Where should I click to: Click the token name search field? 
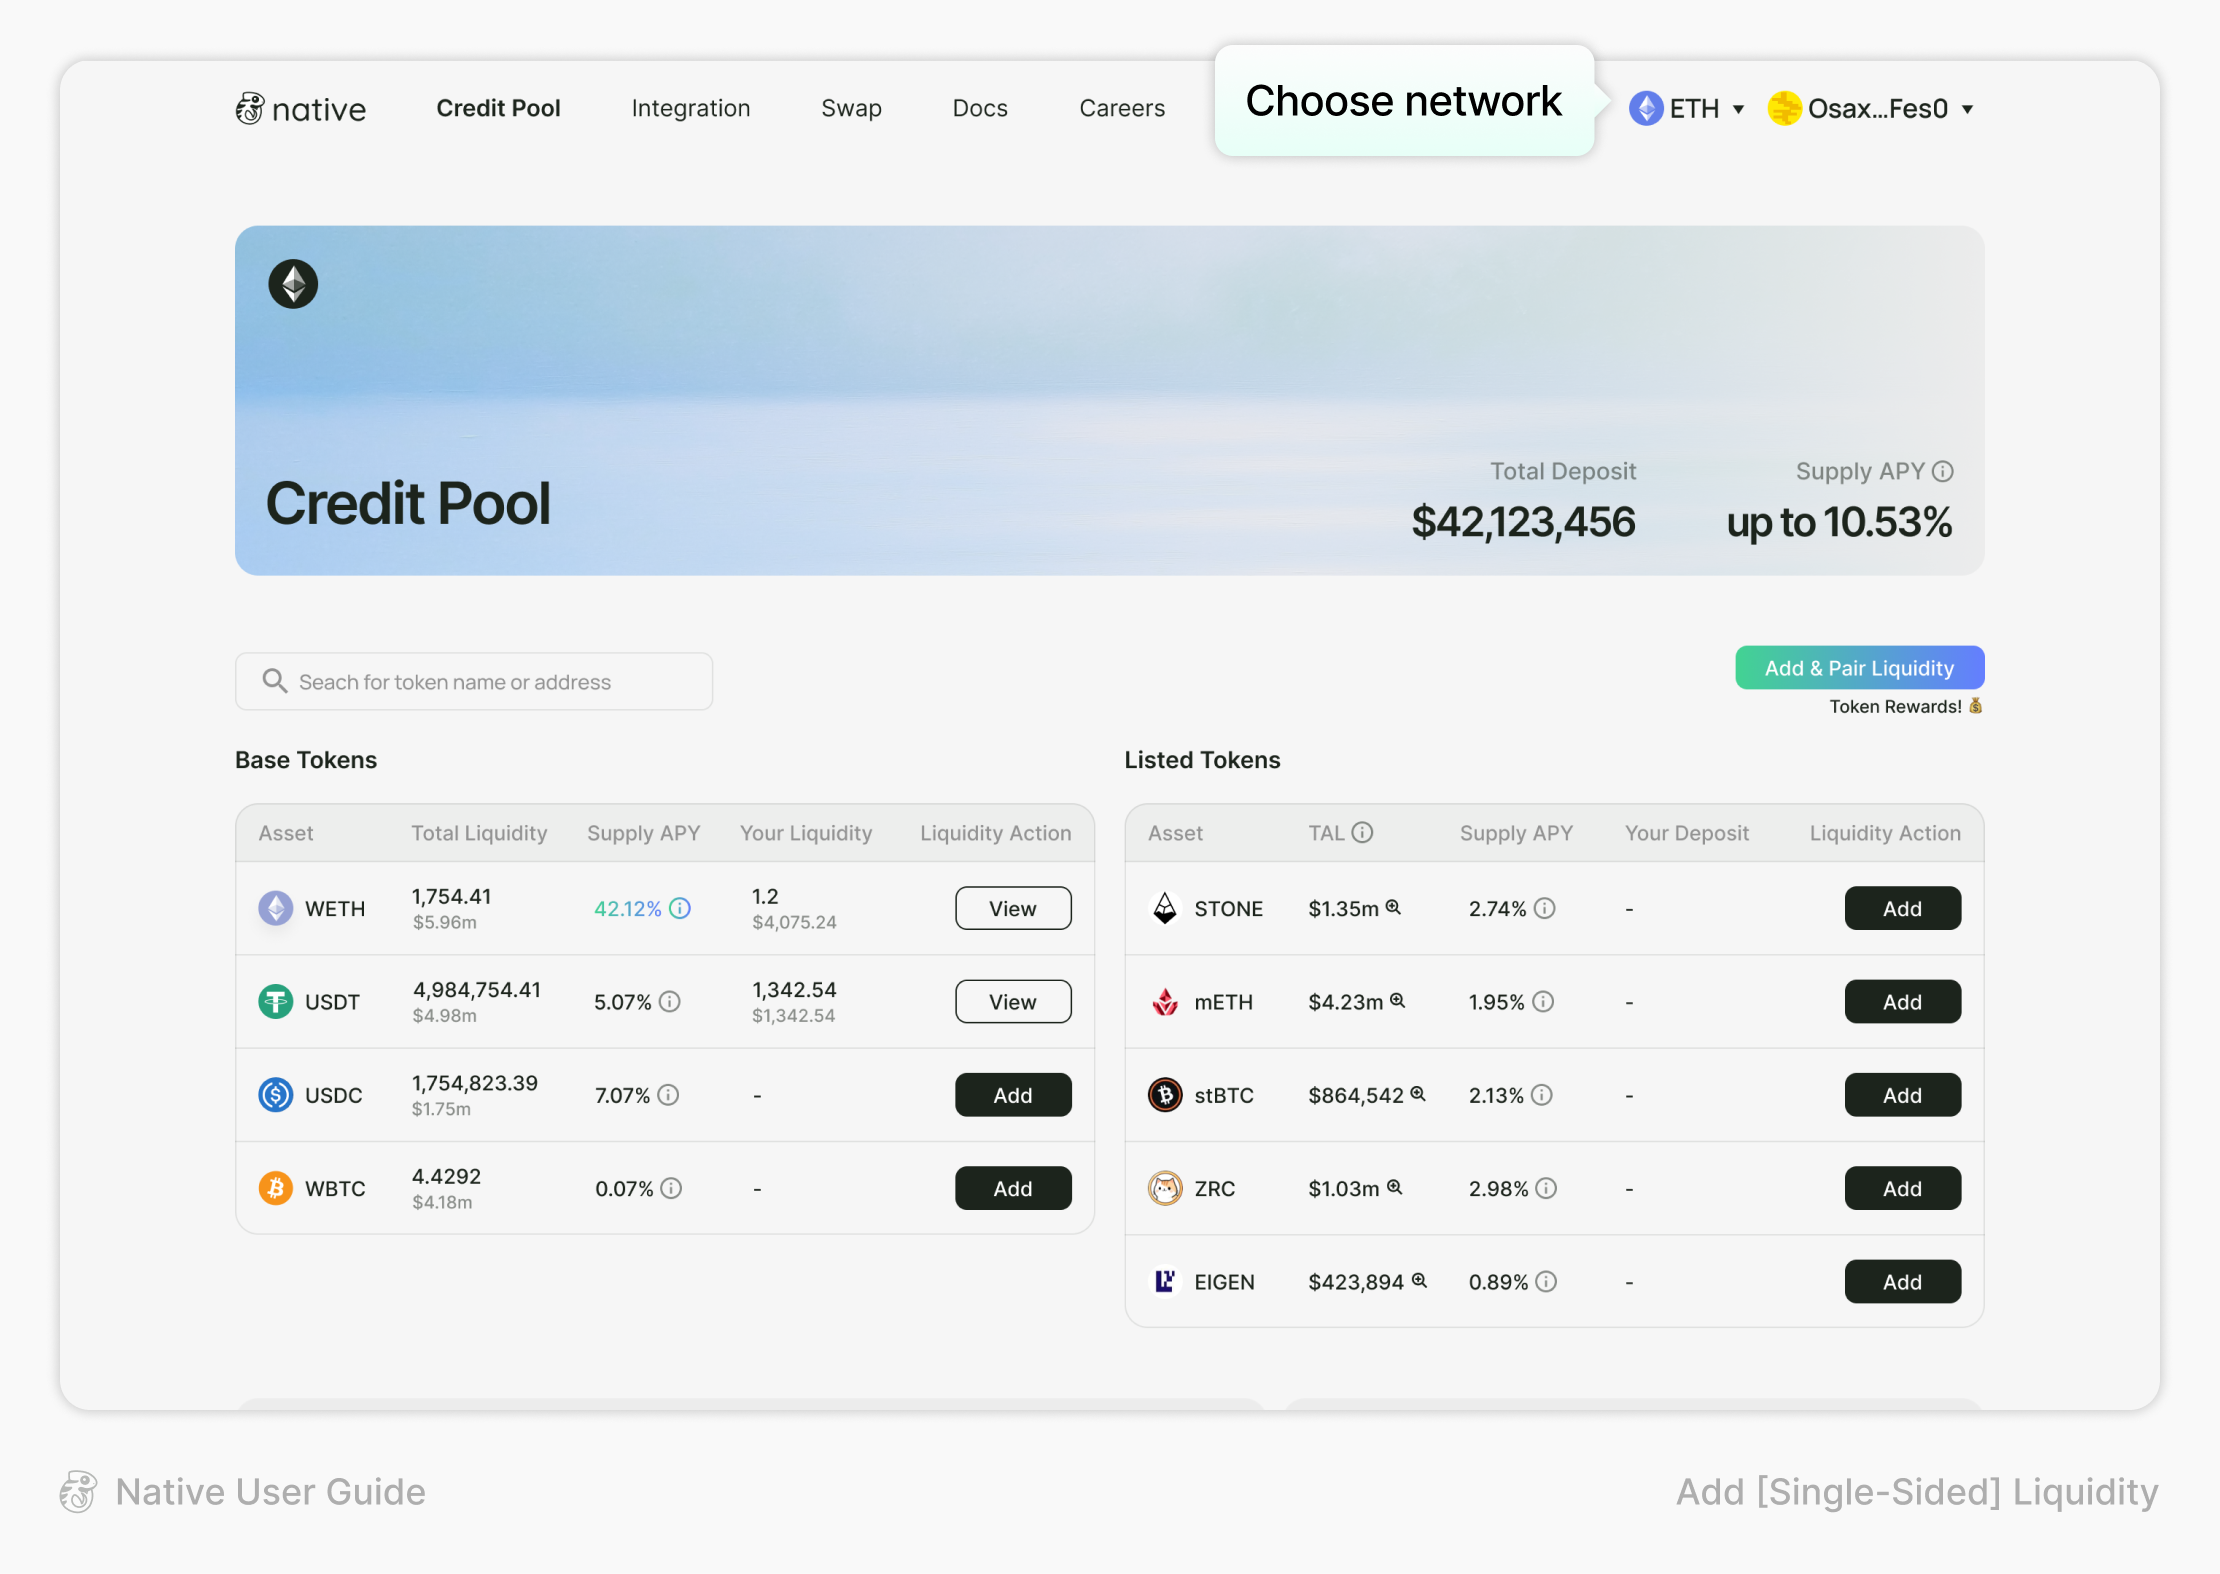coord(474,682)
